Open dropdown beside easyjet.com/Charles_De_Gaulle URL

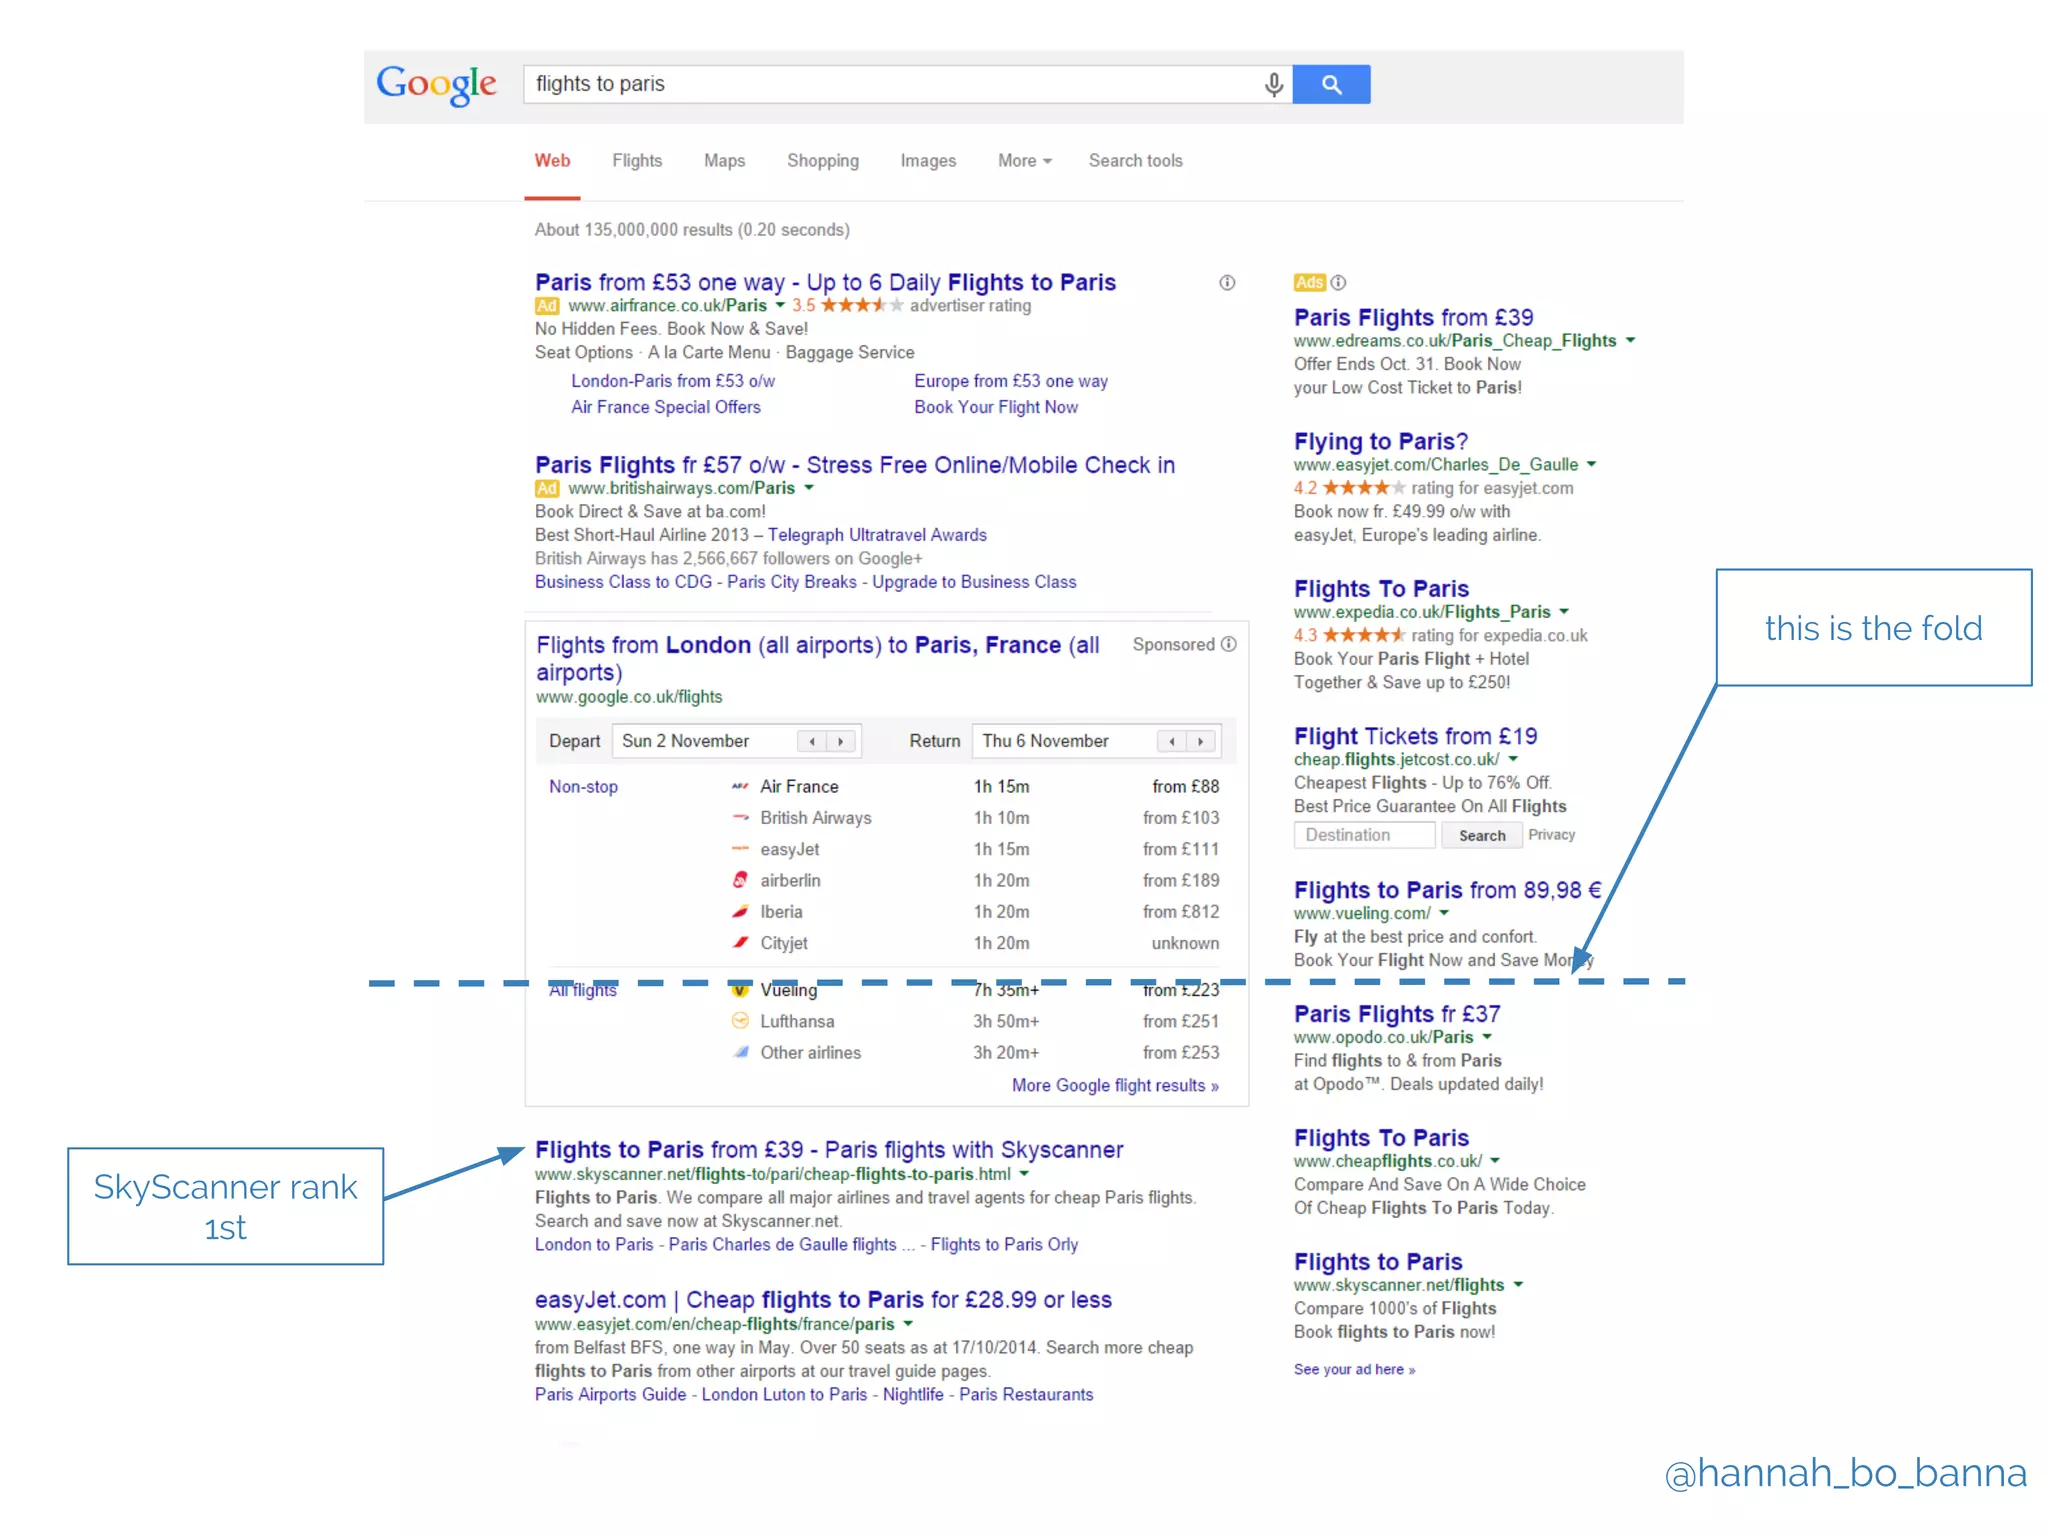1591,464
